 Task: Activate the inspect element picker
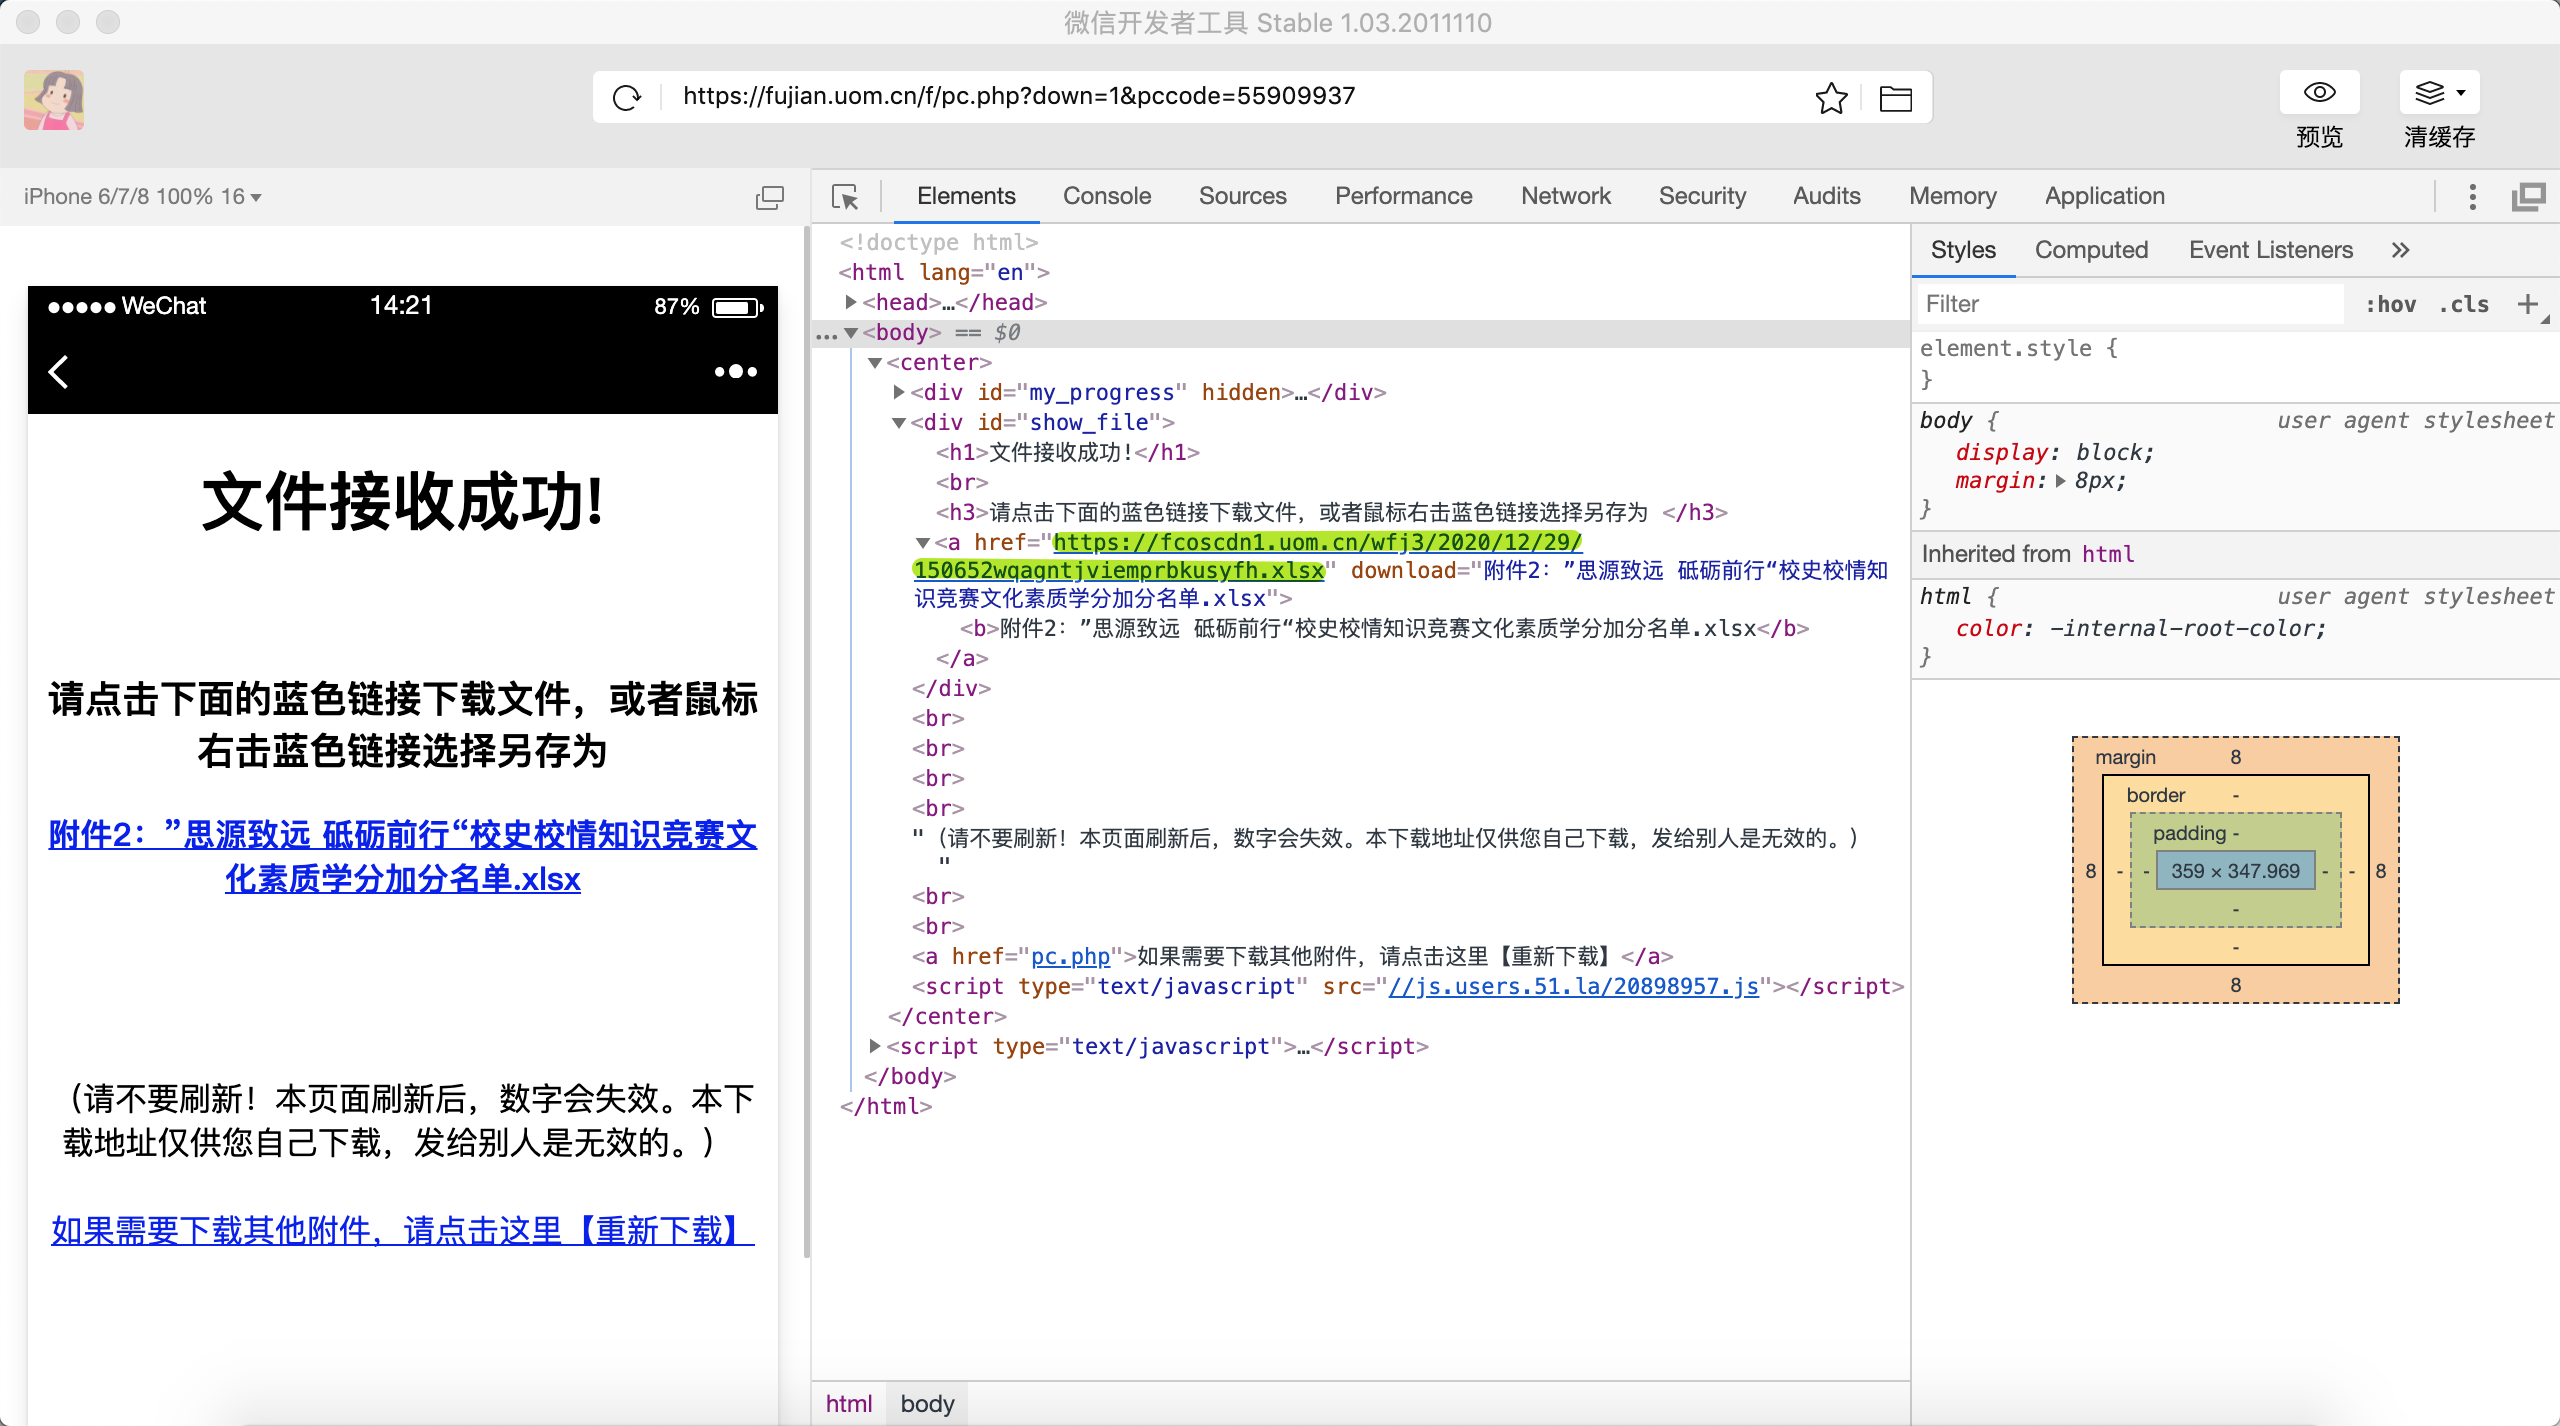[845, 197]
